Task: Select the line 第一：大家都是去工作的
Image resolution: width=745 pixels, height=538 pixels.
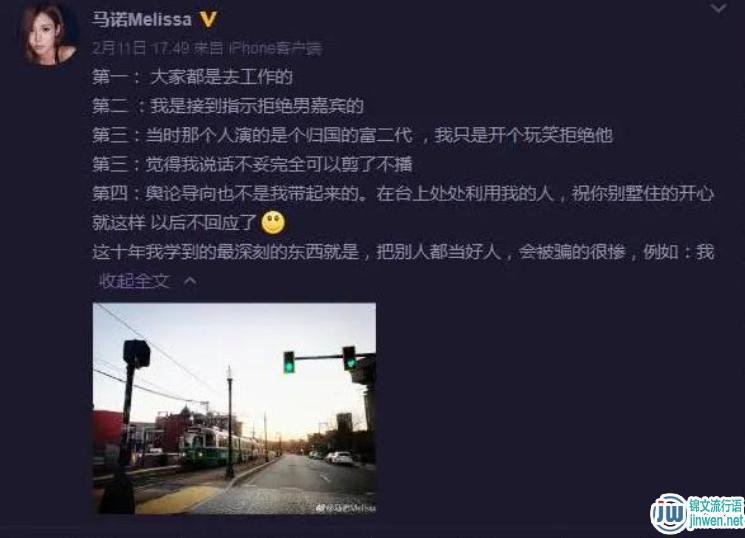Action: [x=192, y=77]
